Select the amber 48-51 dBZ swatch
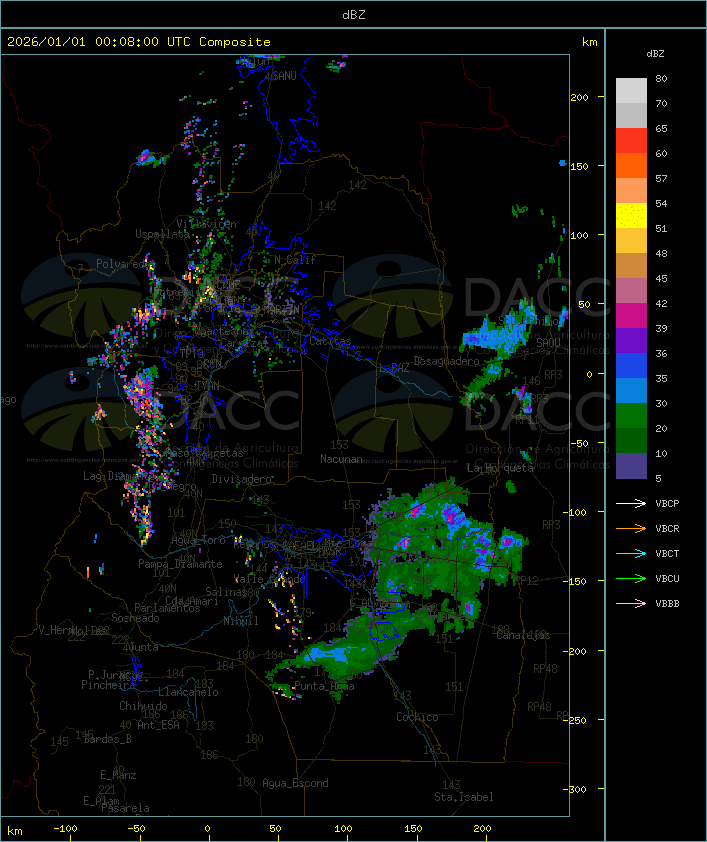The height and width of the screenshot is (842, 707). [631, 241]
